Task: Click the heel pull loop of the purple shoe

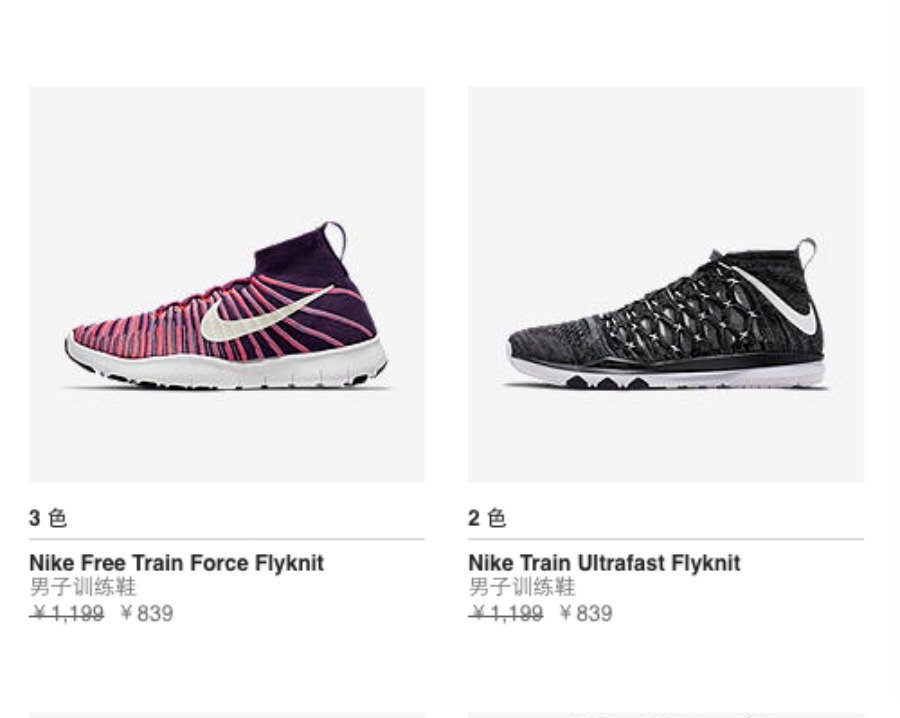Action: click(334, 237)
